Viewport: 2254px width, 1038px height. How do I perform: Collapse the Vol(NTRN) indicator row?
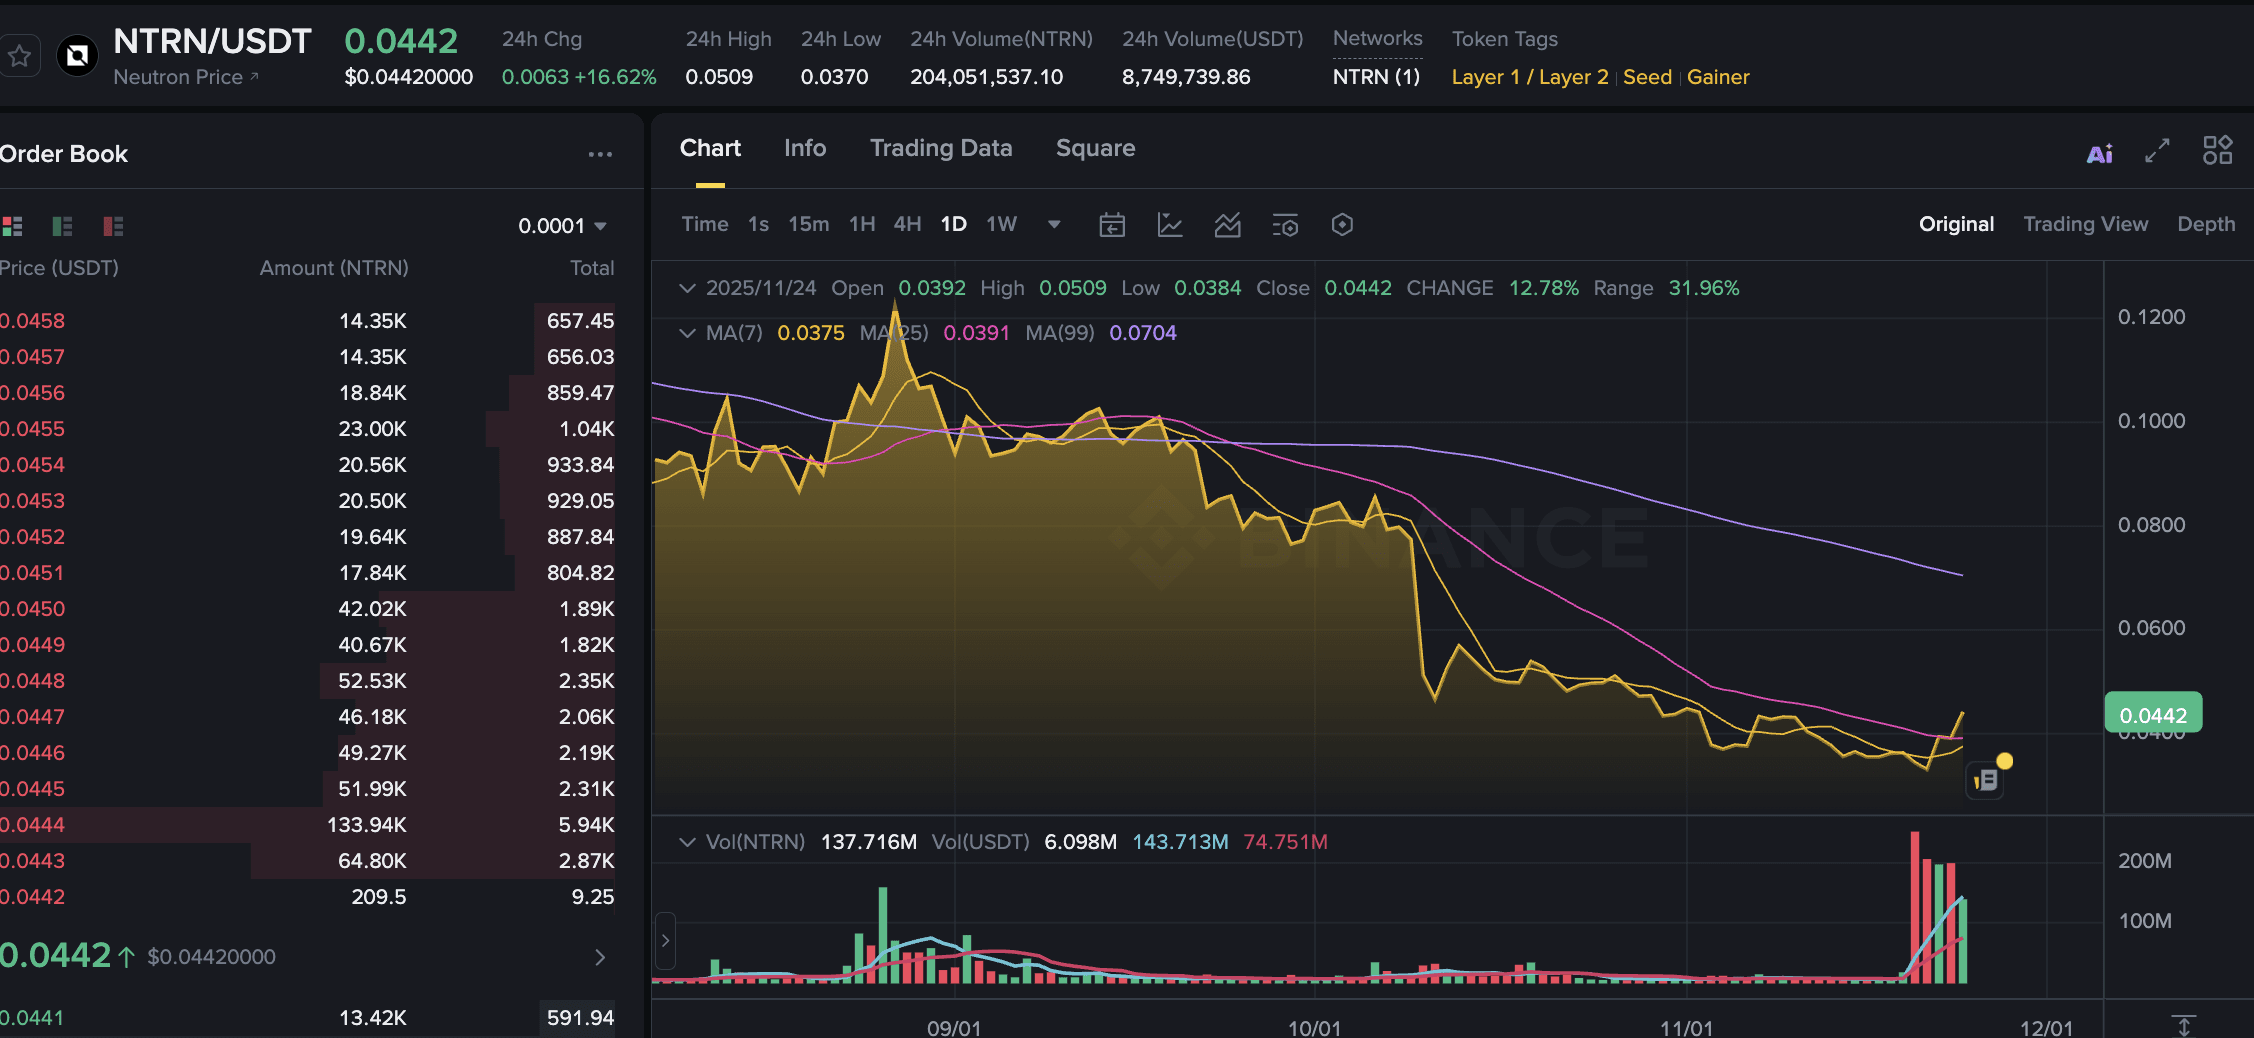(x=687, y=842)
